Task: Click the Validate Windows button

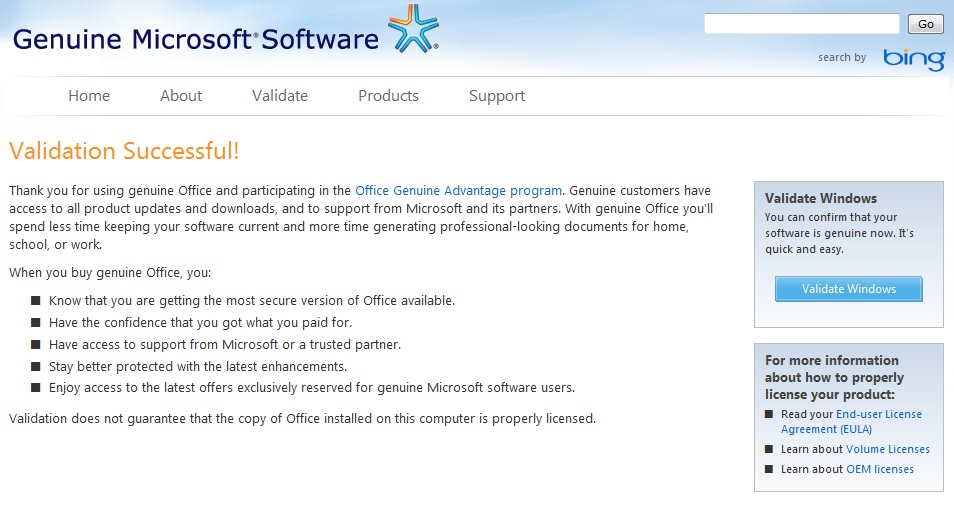Action: (x=848, y=289)
